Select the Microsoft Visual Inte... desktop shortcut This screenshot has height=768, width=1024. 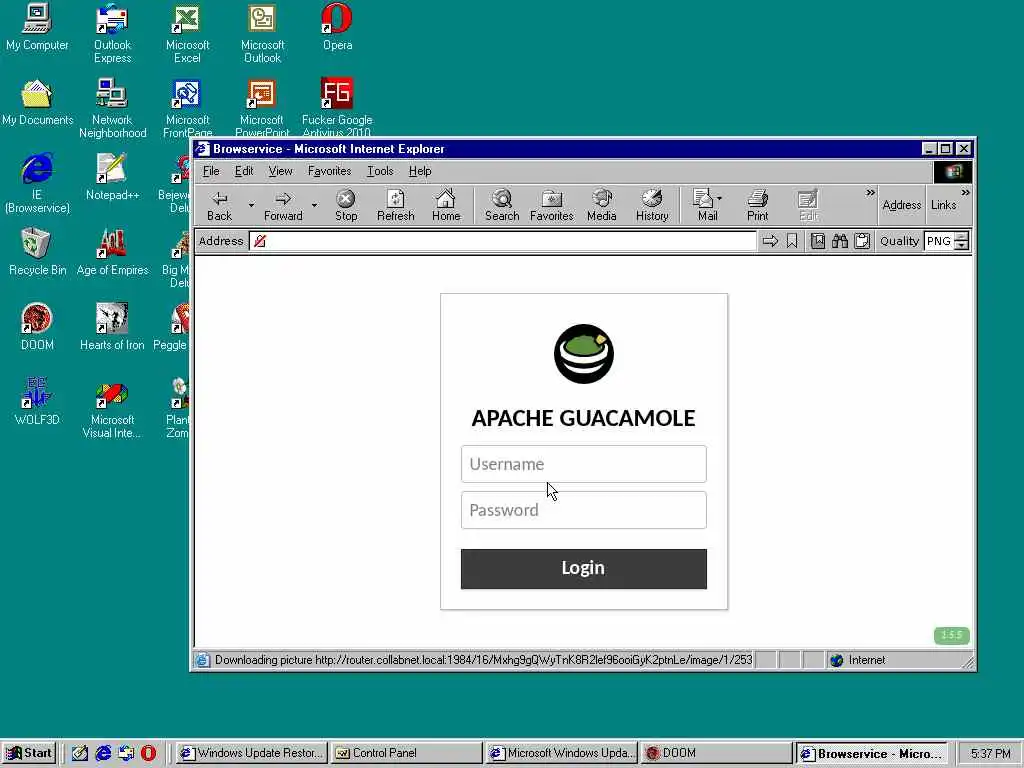[x=112, y=409]
